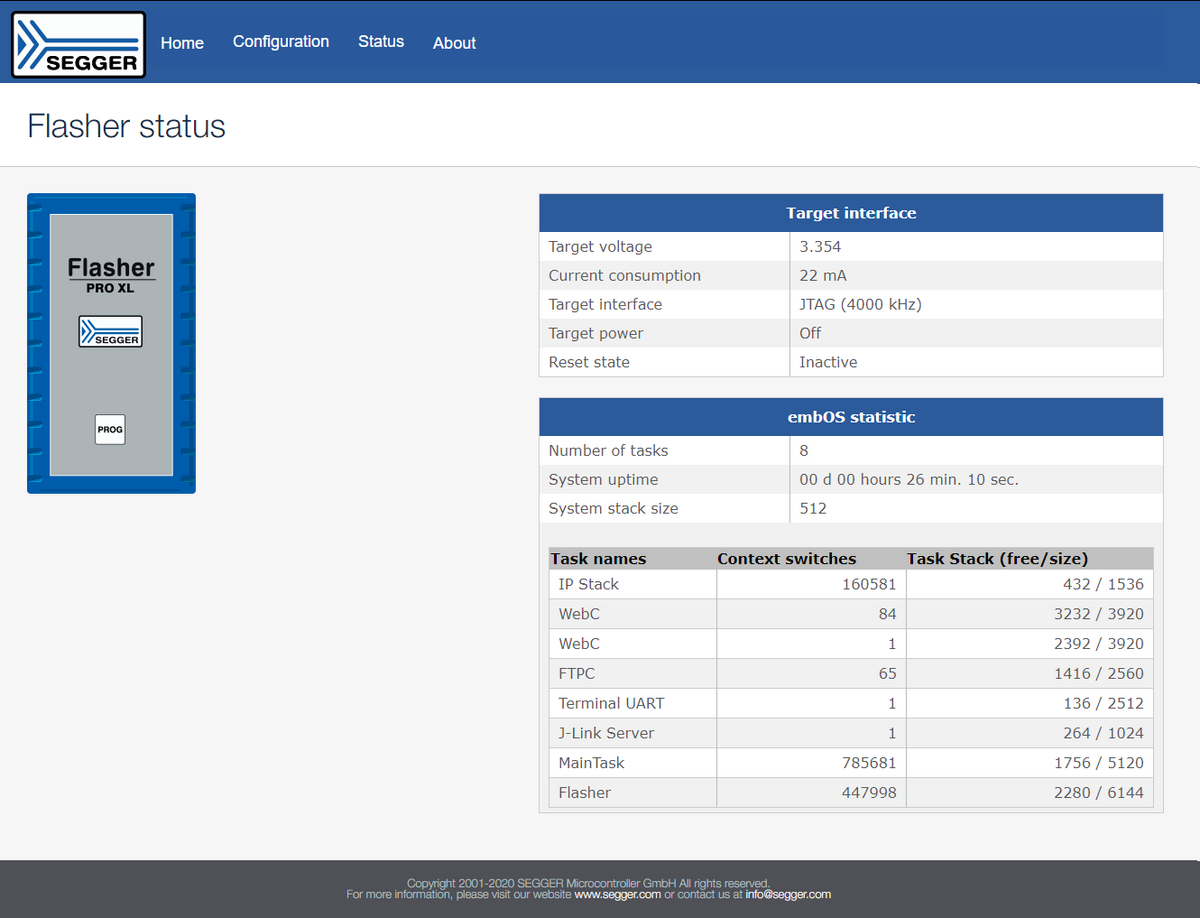Screen dimensions: 1200x918
Task: Click the embOS statistic table header
Action: pos(851,417)
